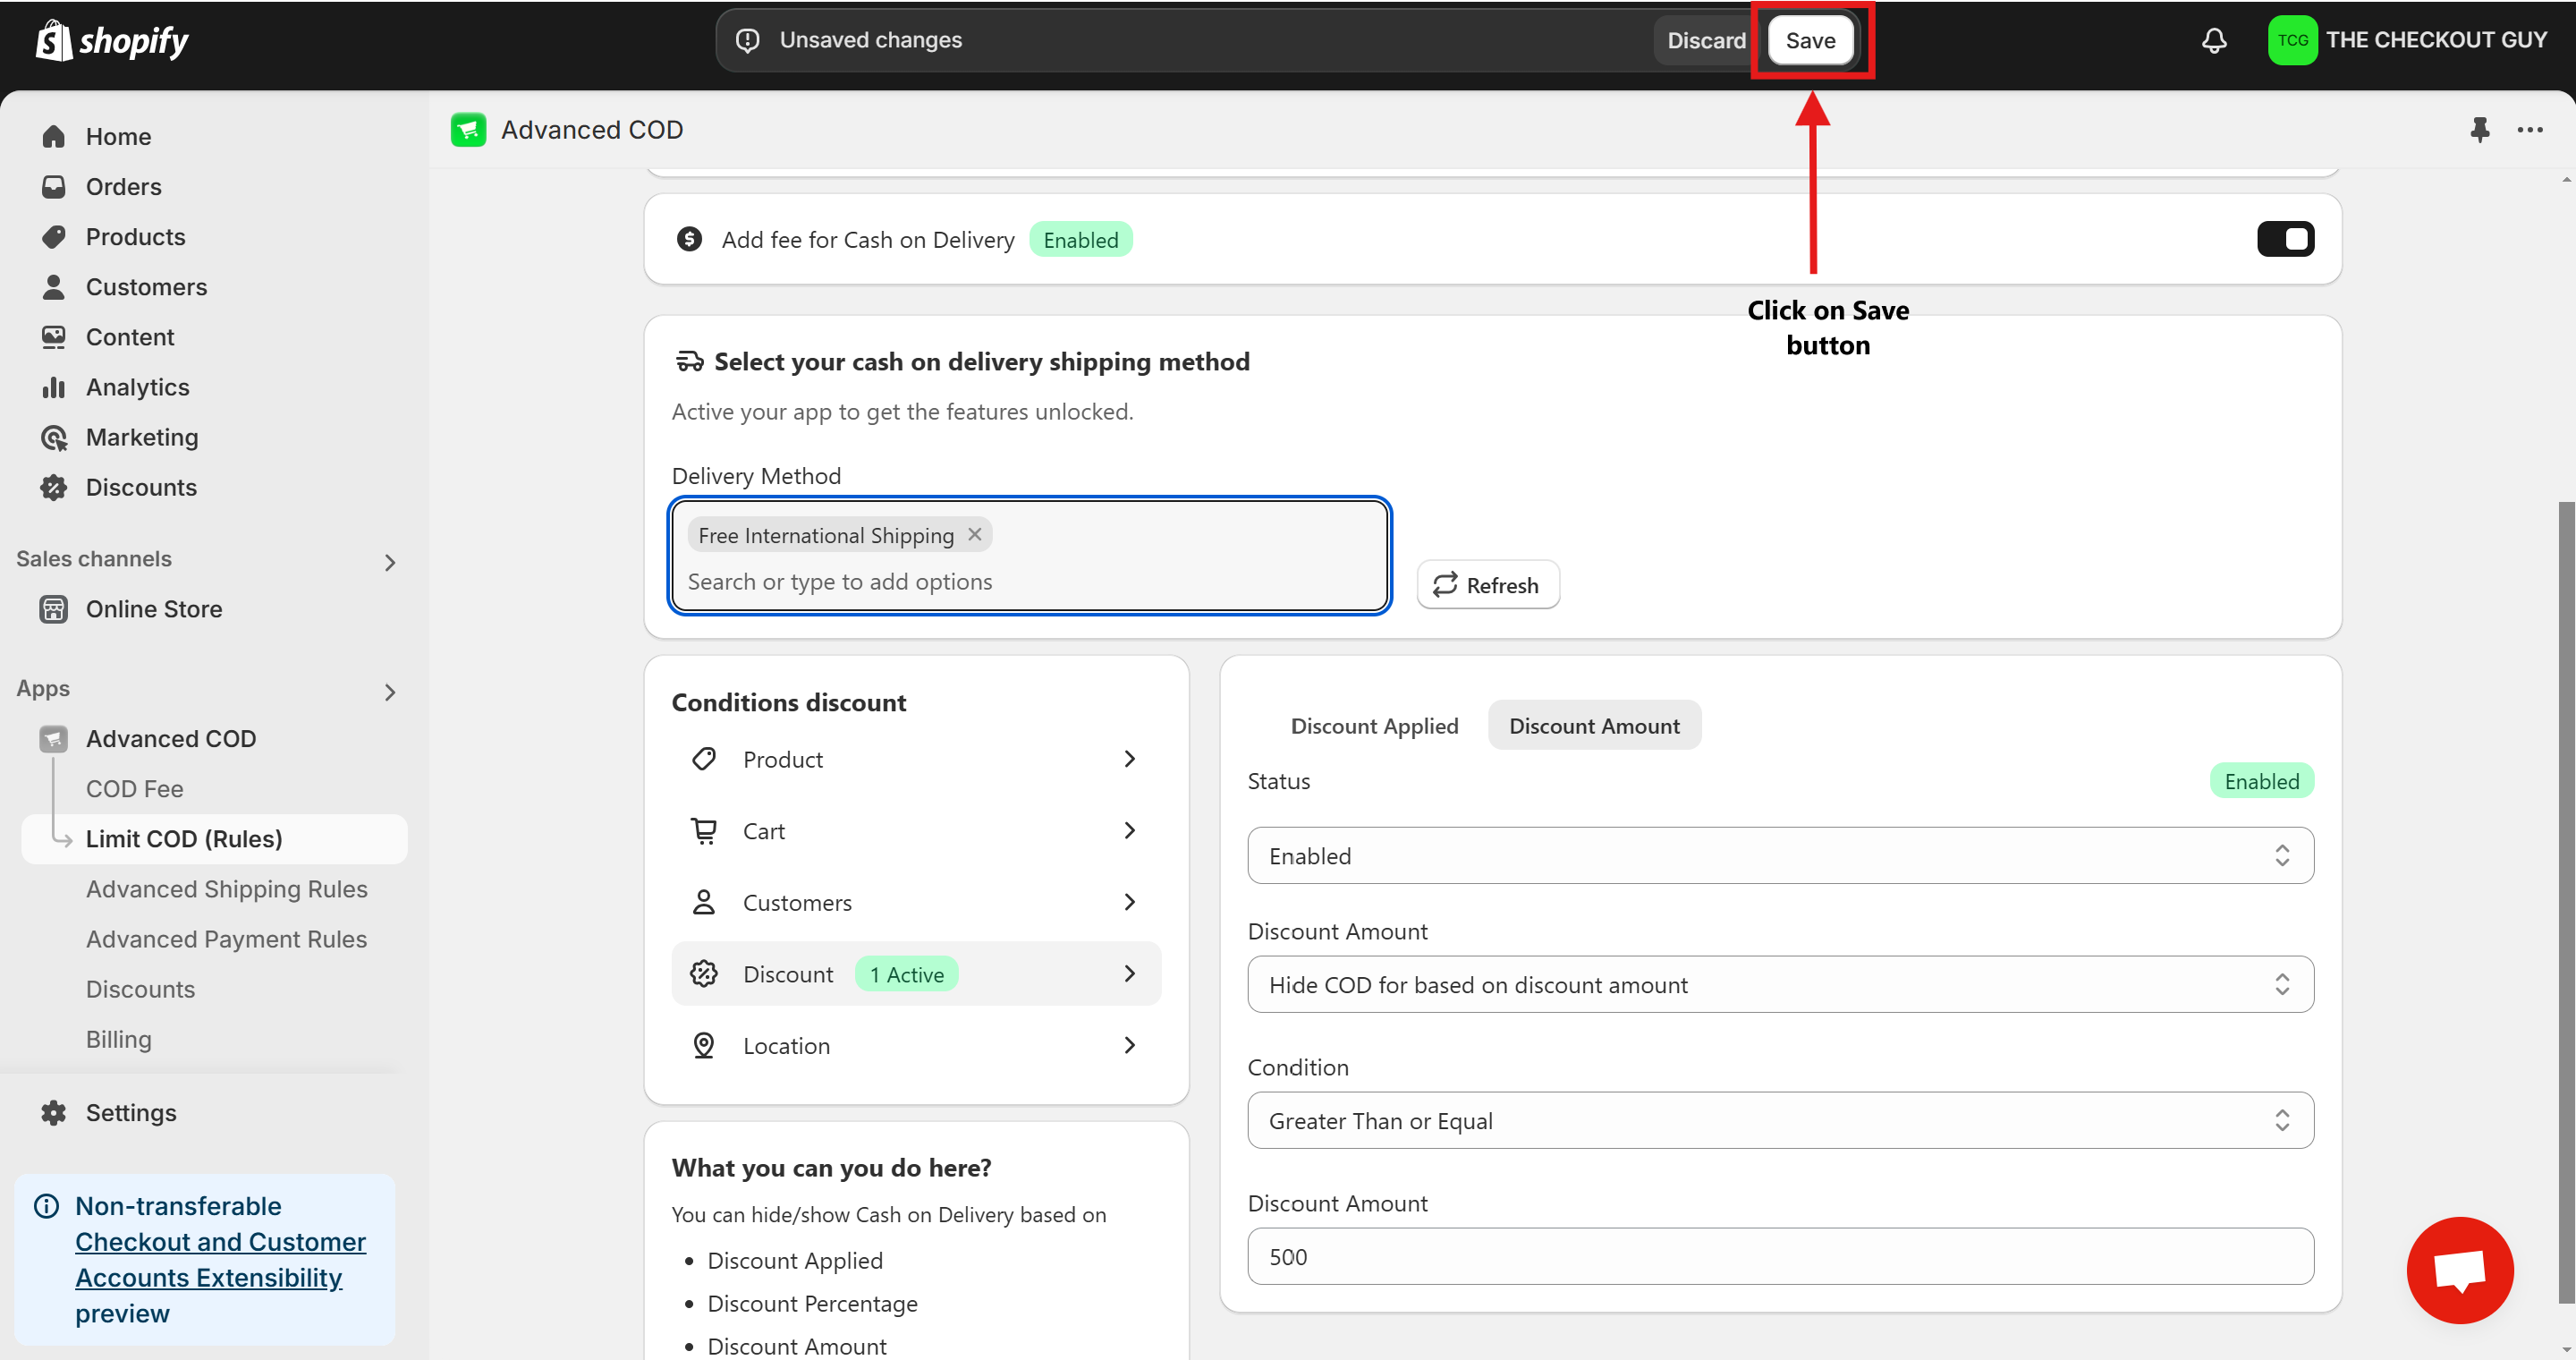2576x1360 pixels.
Task: Open Settings page
Action: point(131,1113)
